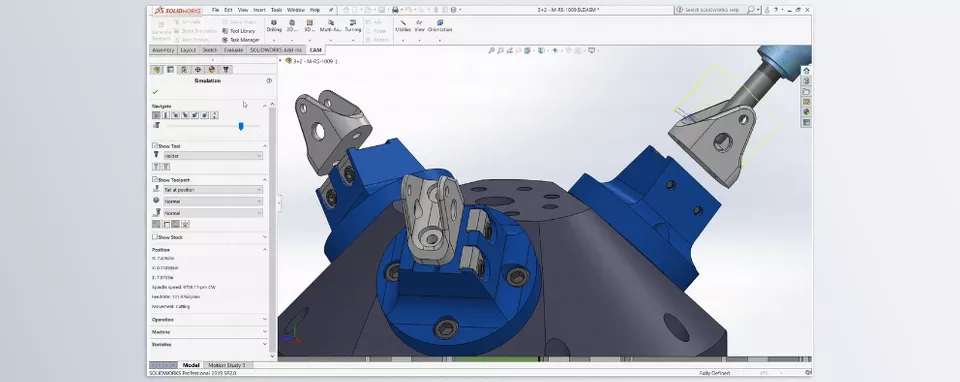Toggle the Show Tool checkbox
This screenshot has width=960, height=382.
155,146
